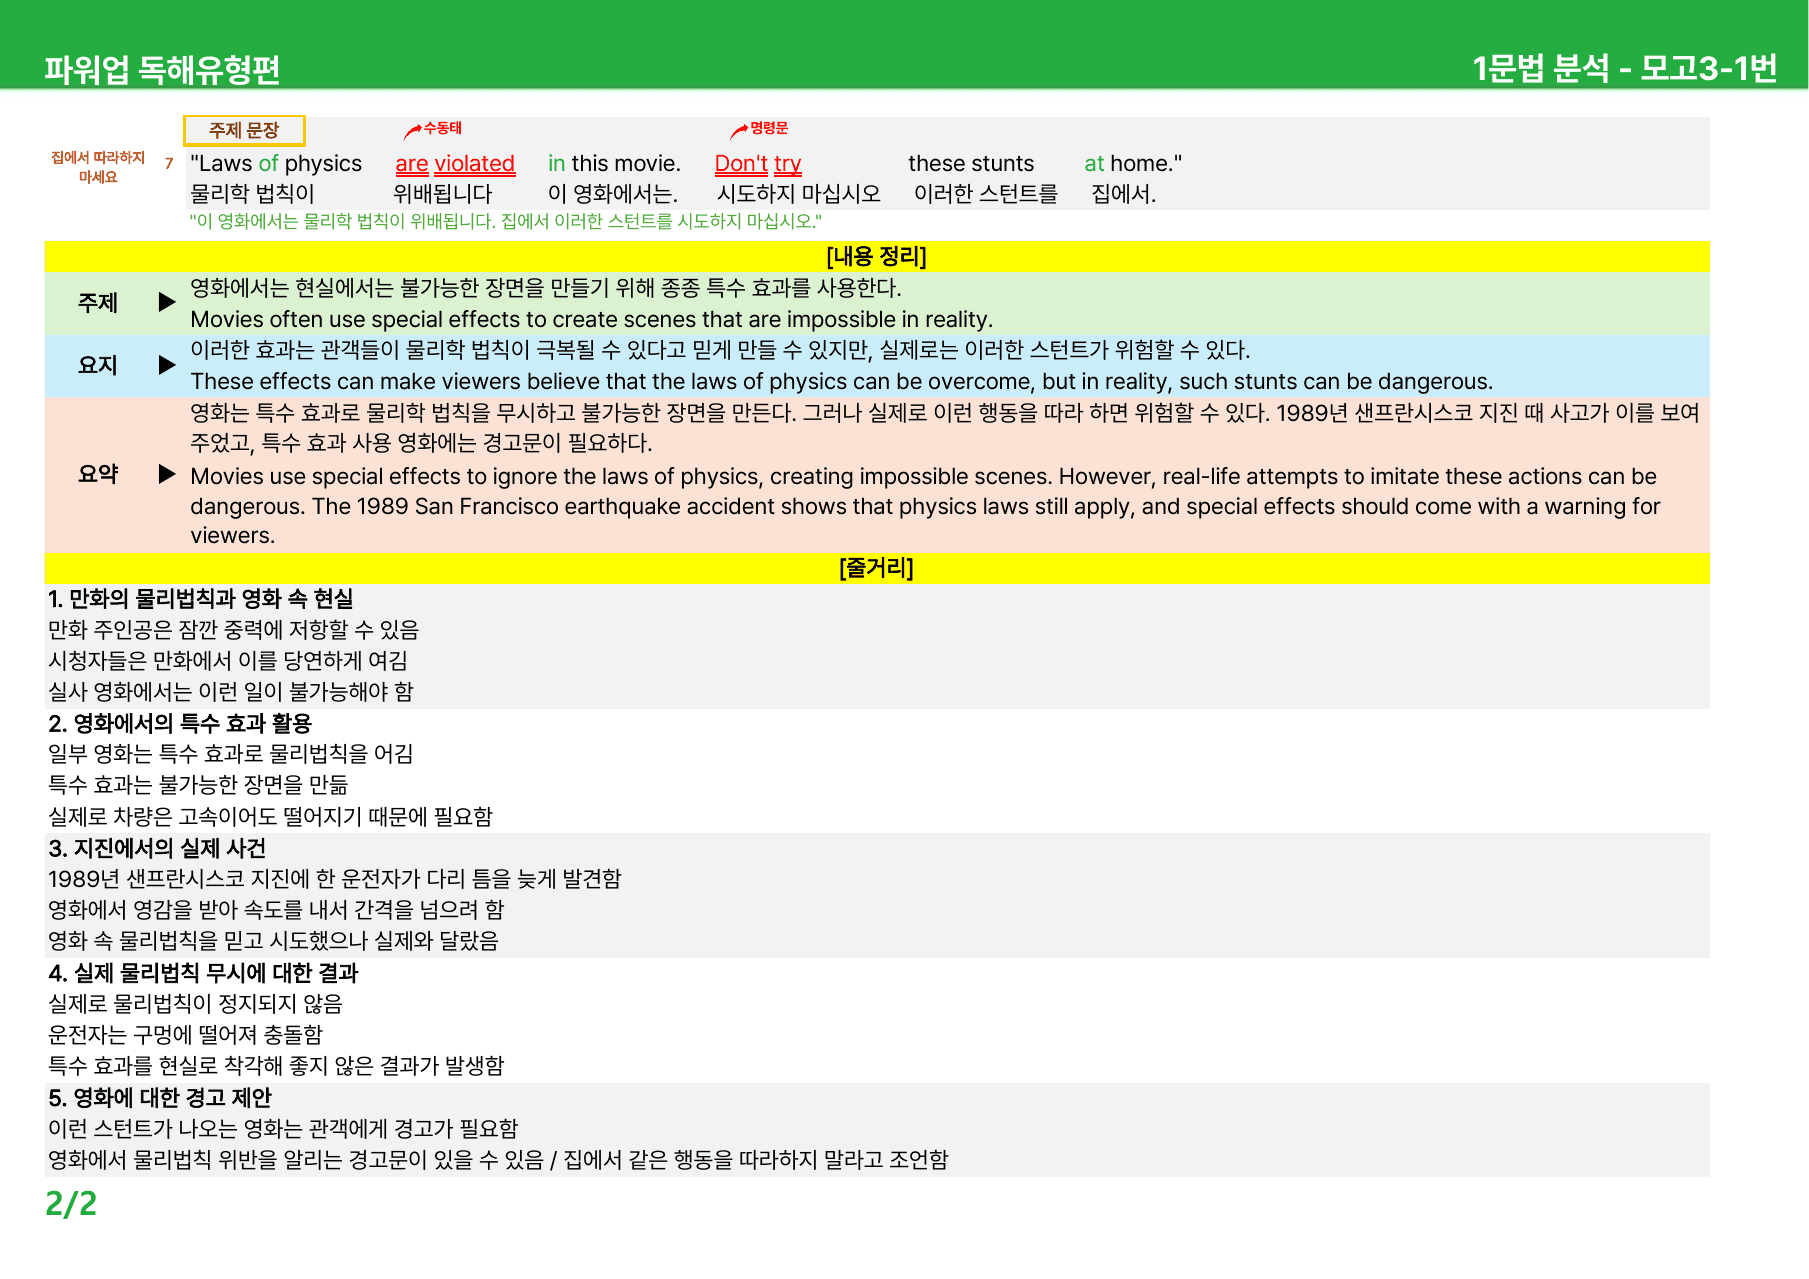Click the summary line starting dangerous. The 1989 San Francisco
Viewport: 1809px width, 1279px height.
pos(925,506)
